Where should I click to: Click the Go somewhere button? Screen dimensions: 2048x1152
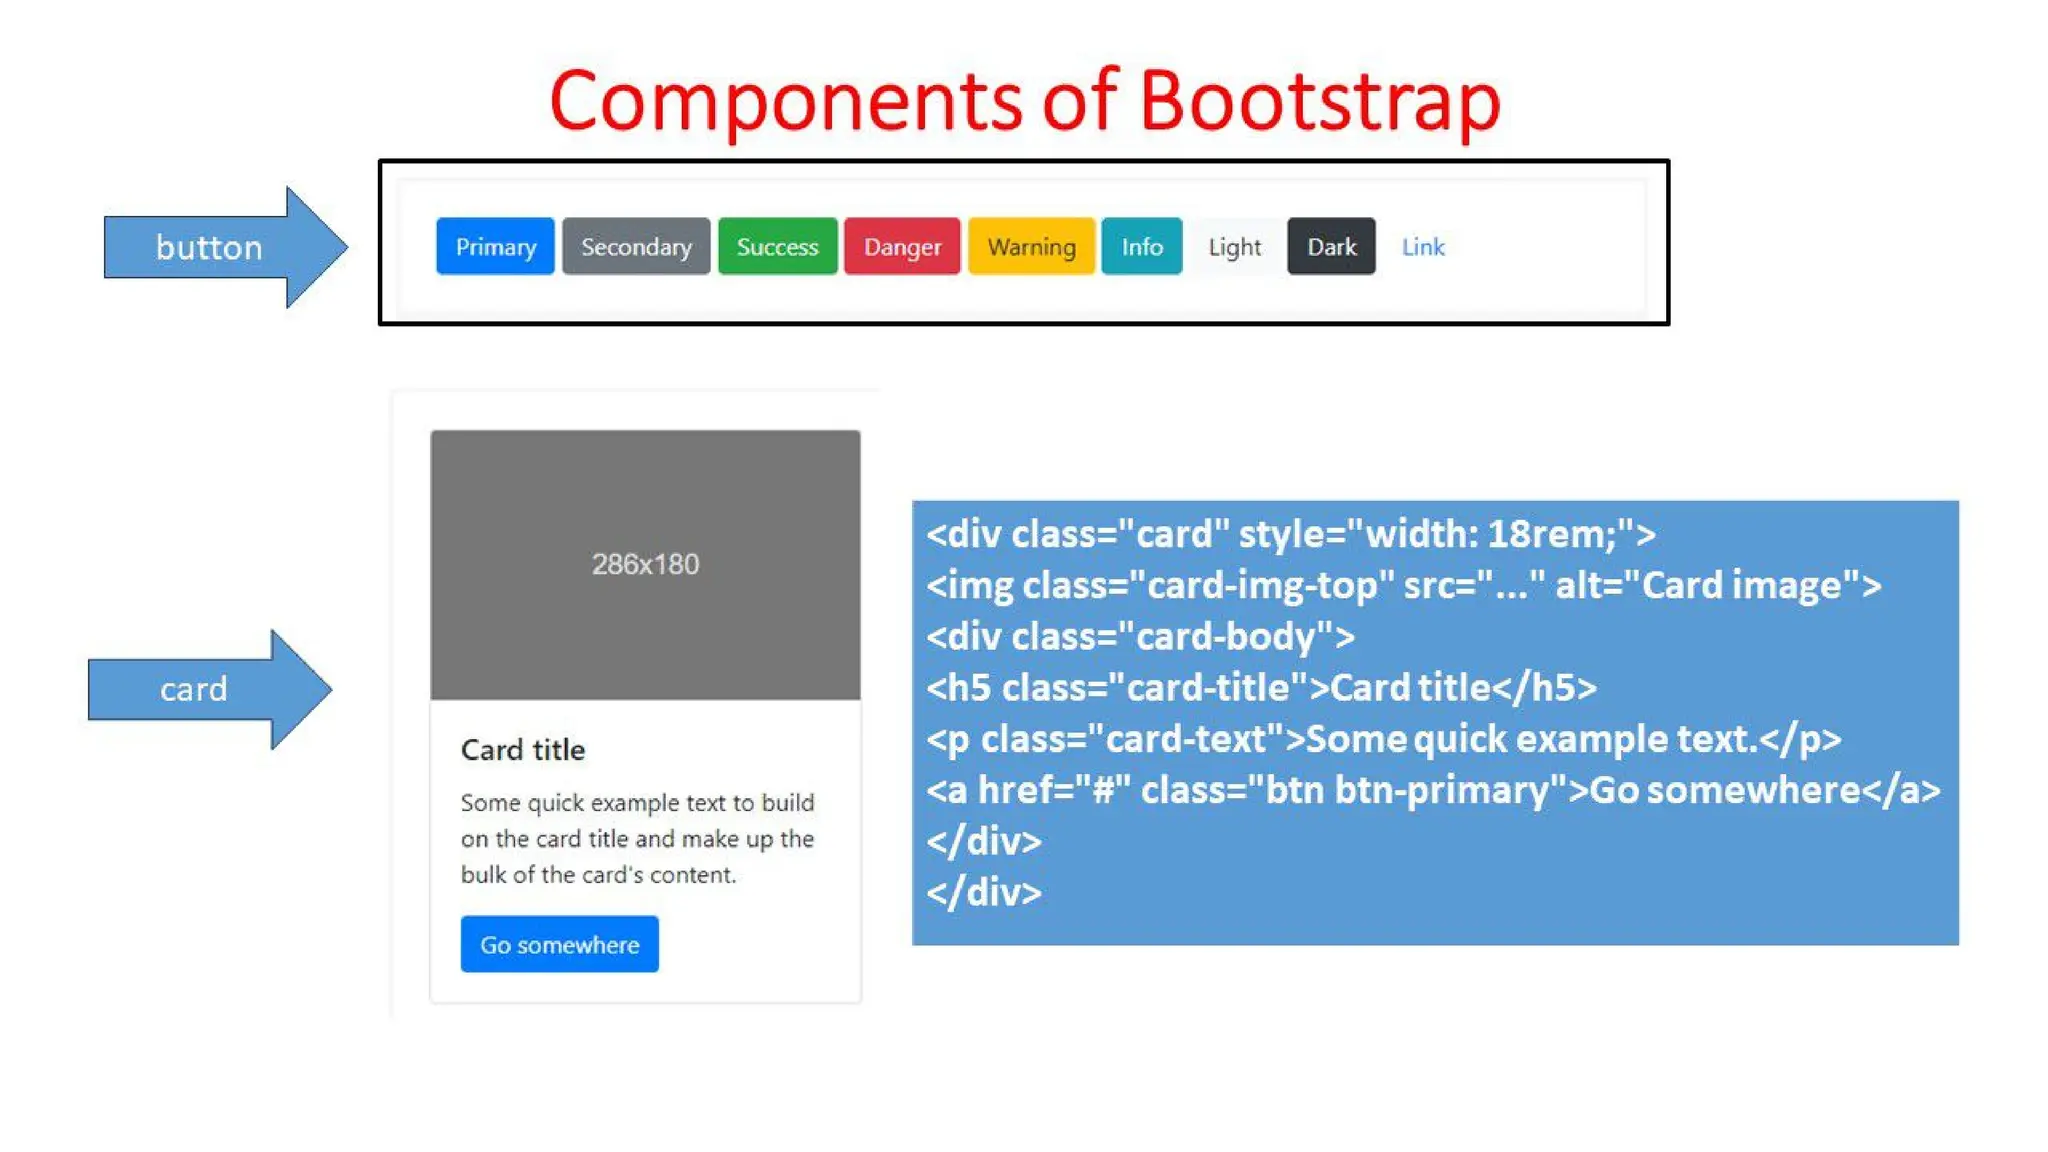[x=559, y=944]
